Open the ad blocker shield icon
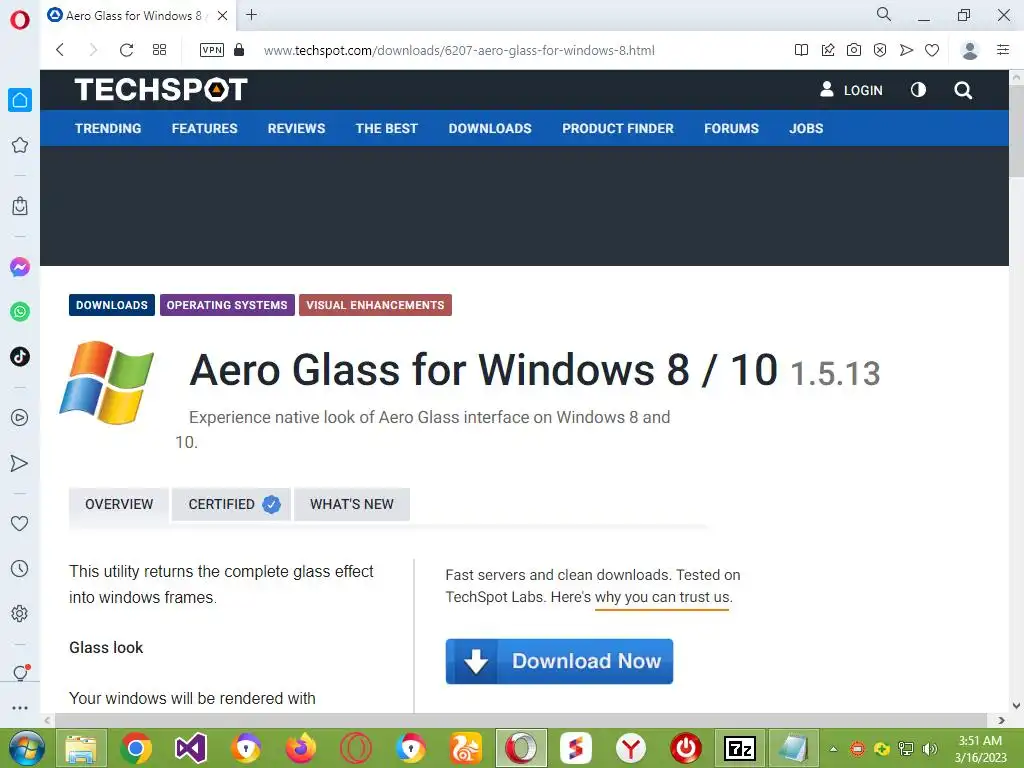Image resolution: width=1024 pixels, height=768 pixels. pyautogui.click(x=880, y=50)
